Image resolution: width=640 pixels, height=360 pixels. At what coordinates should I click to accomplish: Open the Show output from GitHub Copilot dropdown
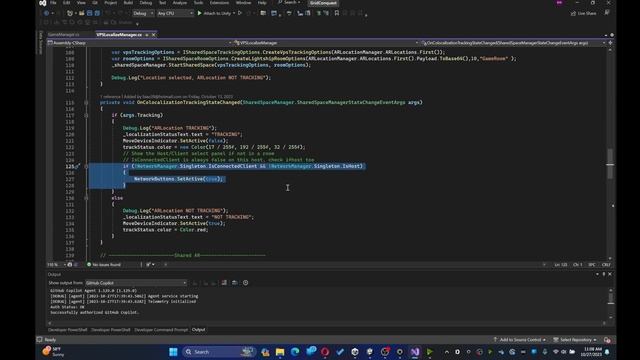pyautogui.click(x=136, y=283)
